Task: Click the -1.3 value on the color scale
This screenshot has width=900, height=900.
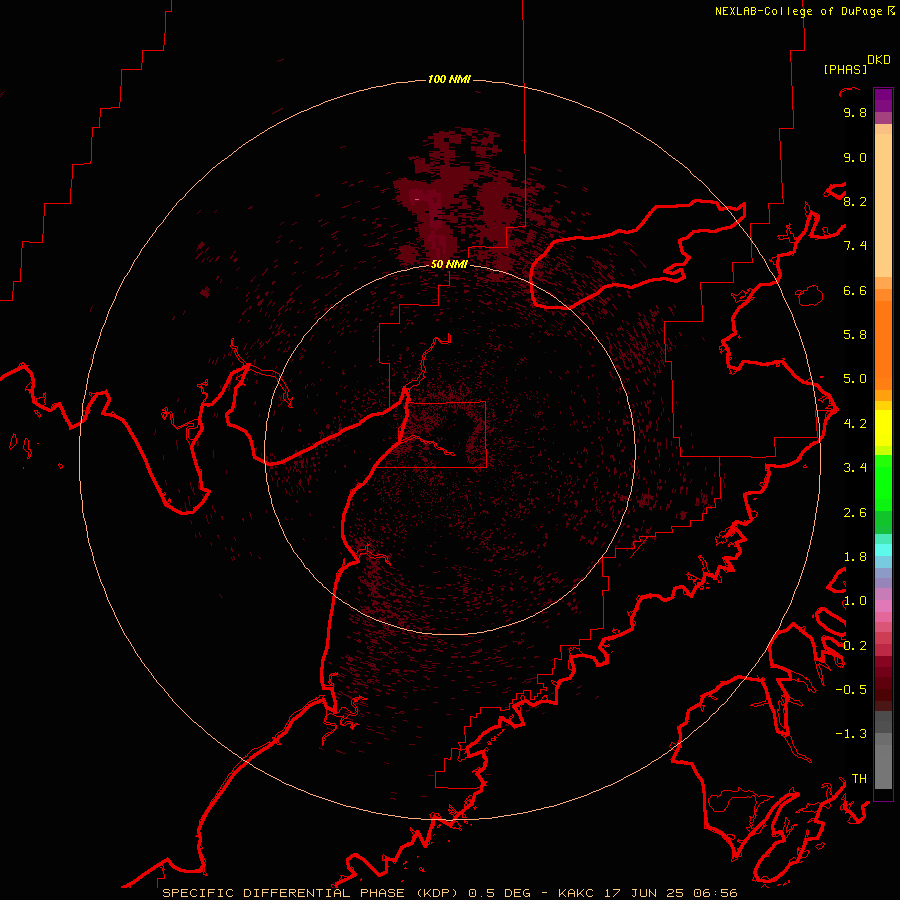Action: click(x=851, y=735)
